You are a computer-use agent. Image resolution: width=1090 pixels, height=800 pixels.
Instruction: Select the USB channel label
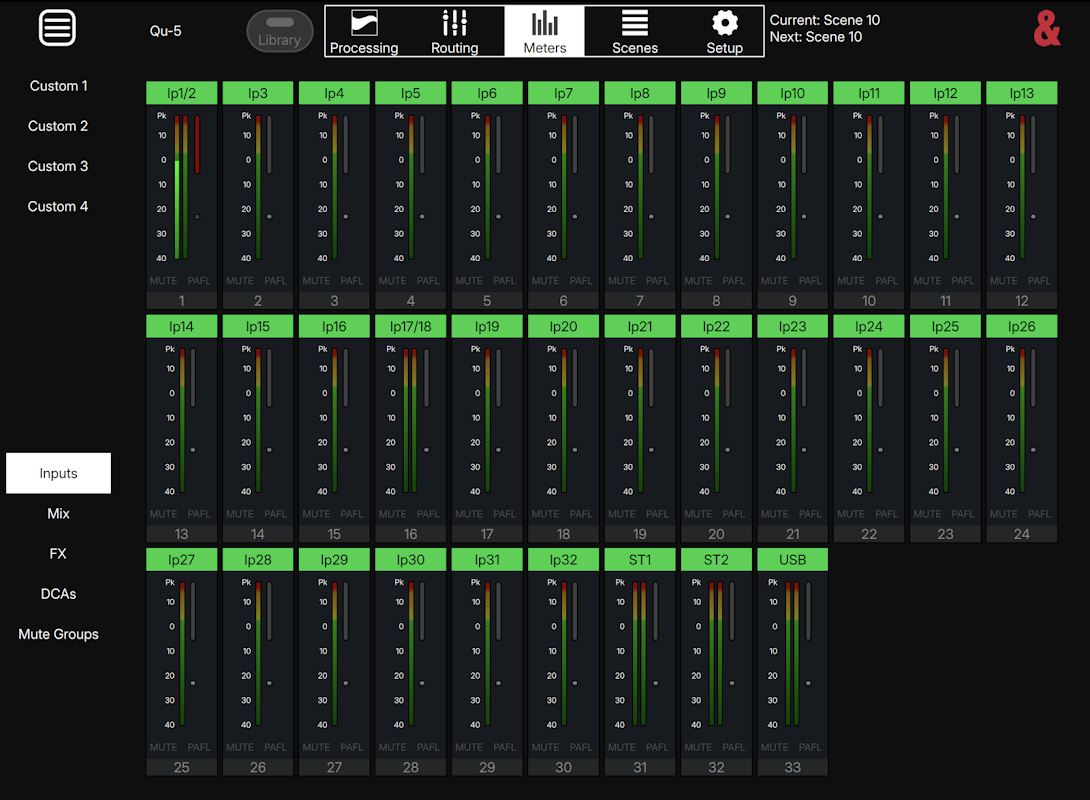point(792,560)
